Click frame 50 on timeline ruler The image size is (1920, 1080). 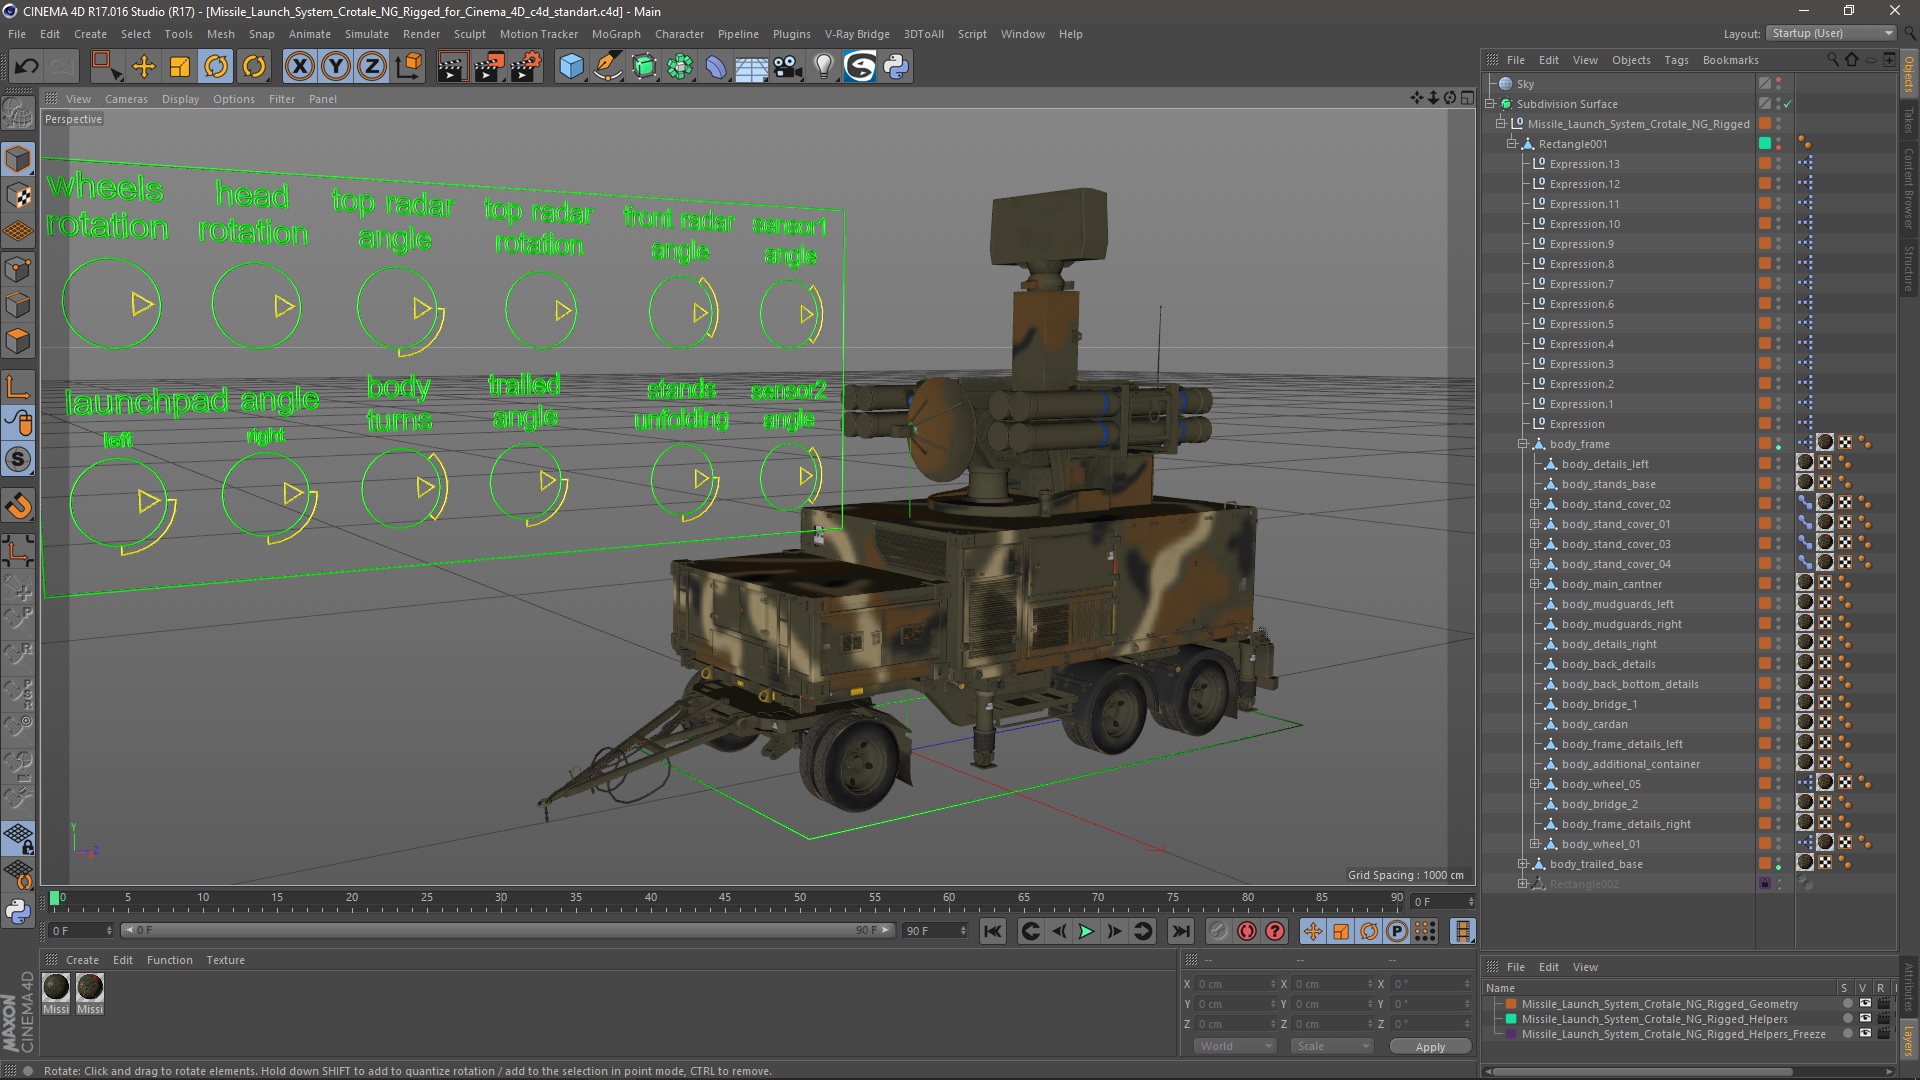point(800,900)
